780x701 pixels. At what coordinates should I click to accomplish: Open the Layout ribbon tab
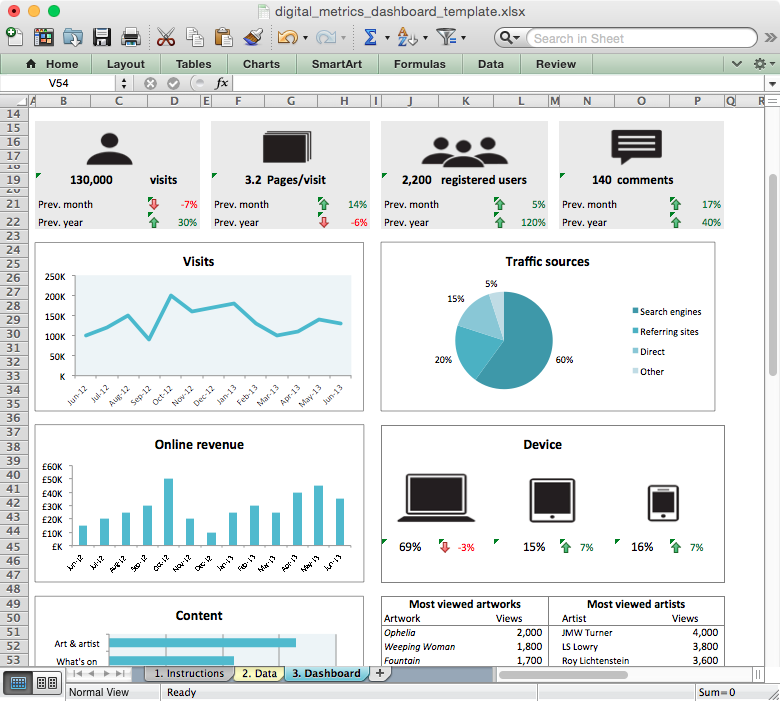125,64
